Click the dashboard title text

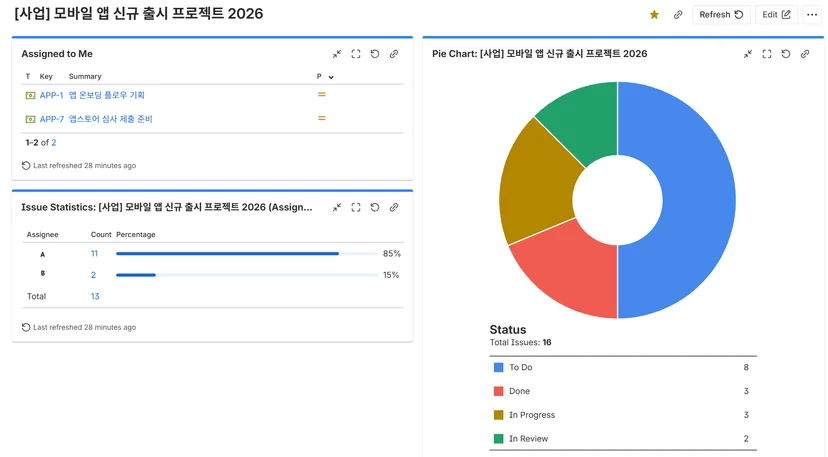coord(138,14)
